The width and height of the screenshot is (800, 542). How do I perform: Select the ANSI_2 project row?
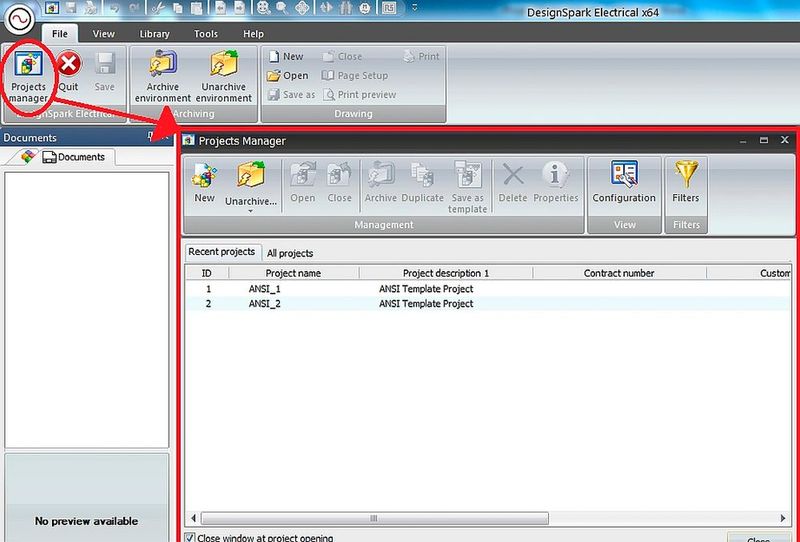[487, 304]
